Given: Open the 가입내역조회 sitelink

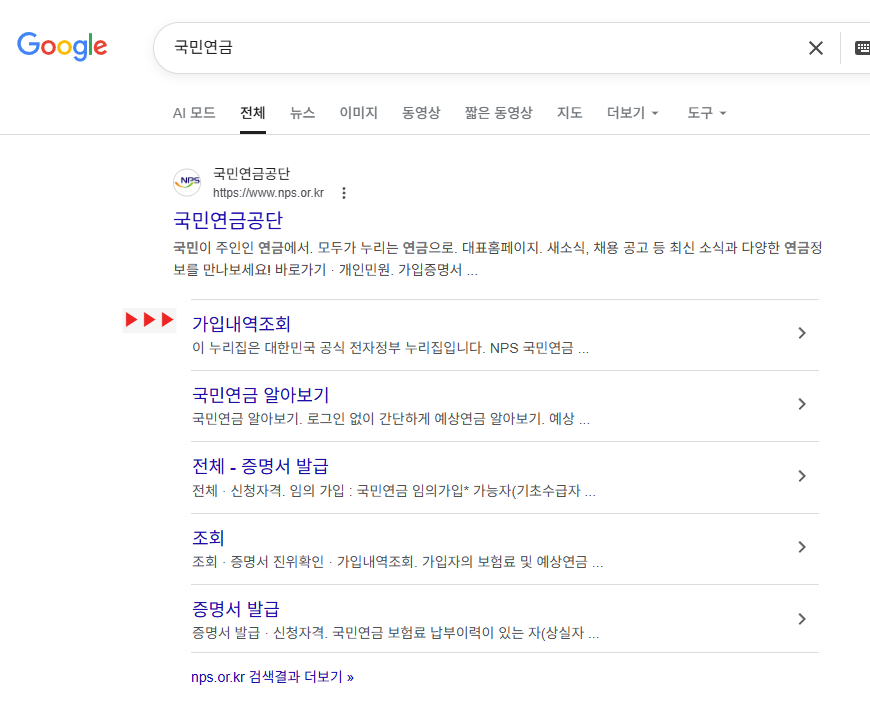Looking at the screenshot, I should point(241,324).
